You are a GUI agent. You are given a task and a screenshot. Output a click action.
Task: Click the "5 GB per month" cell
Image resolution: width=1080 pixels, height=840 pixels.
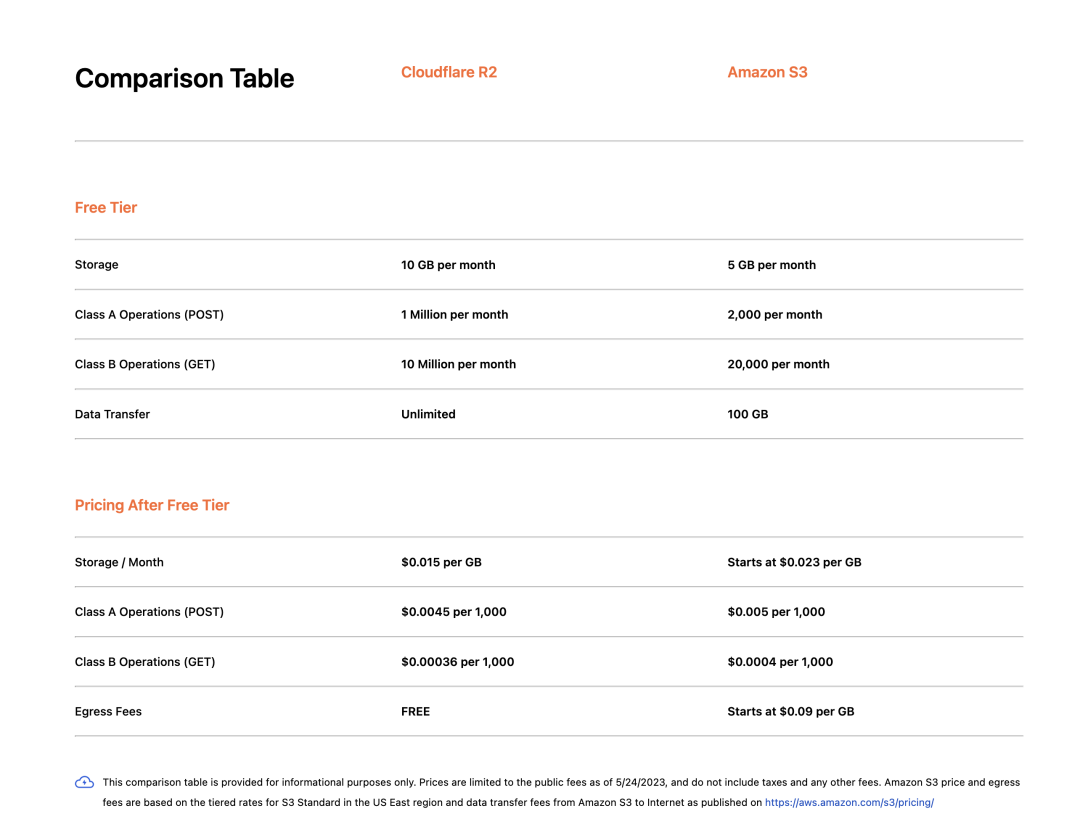tap(771, 265)
